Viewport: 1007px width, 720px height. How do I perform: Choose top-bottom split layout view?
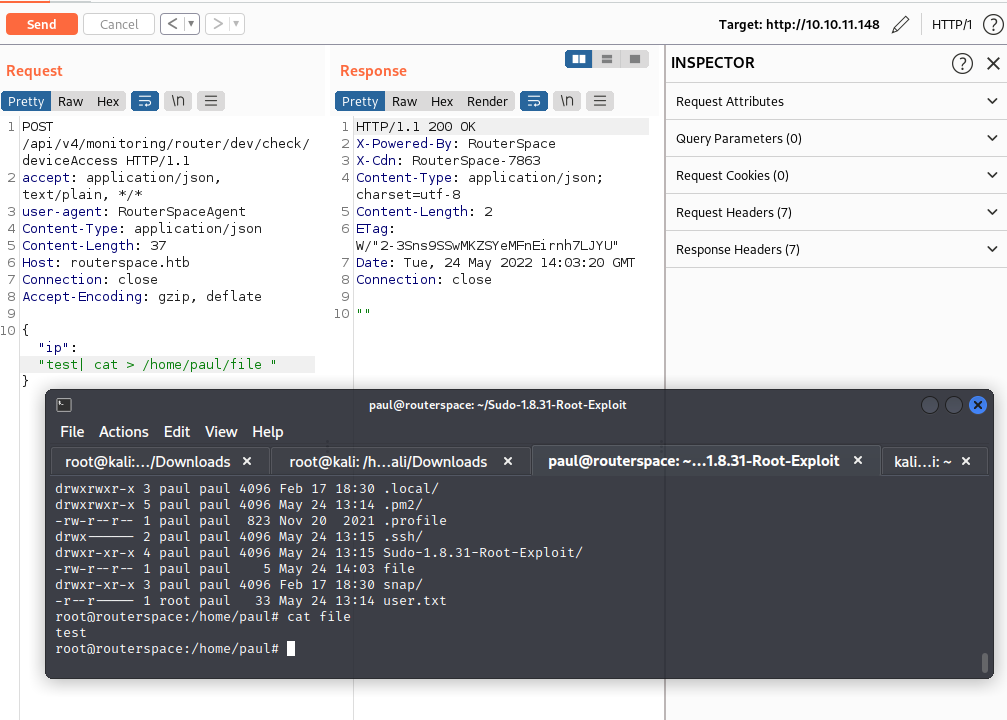[607, 59]
